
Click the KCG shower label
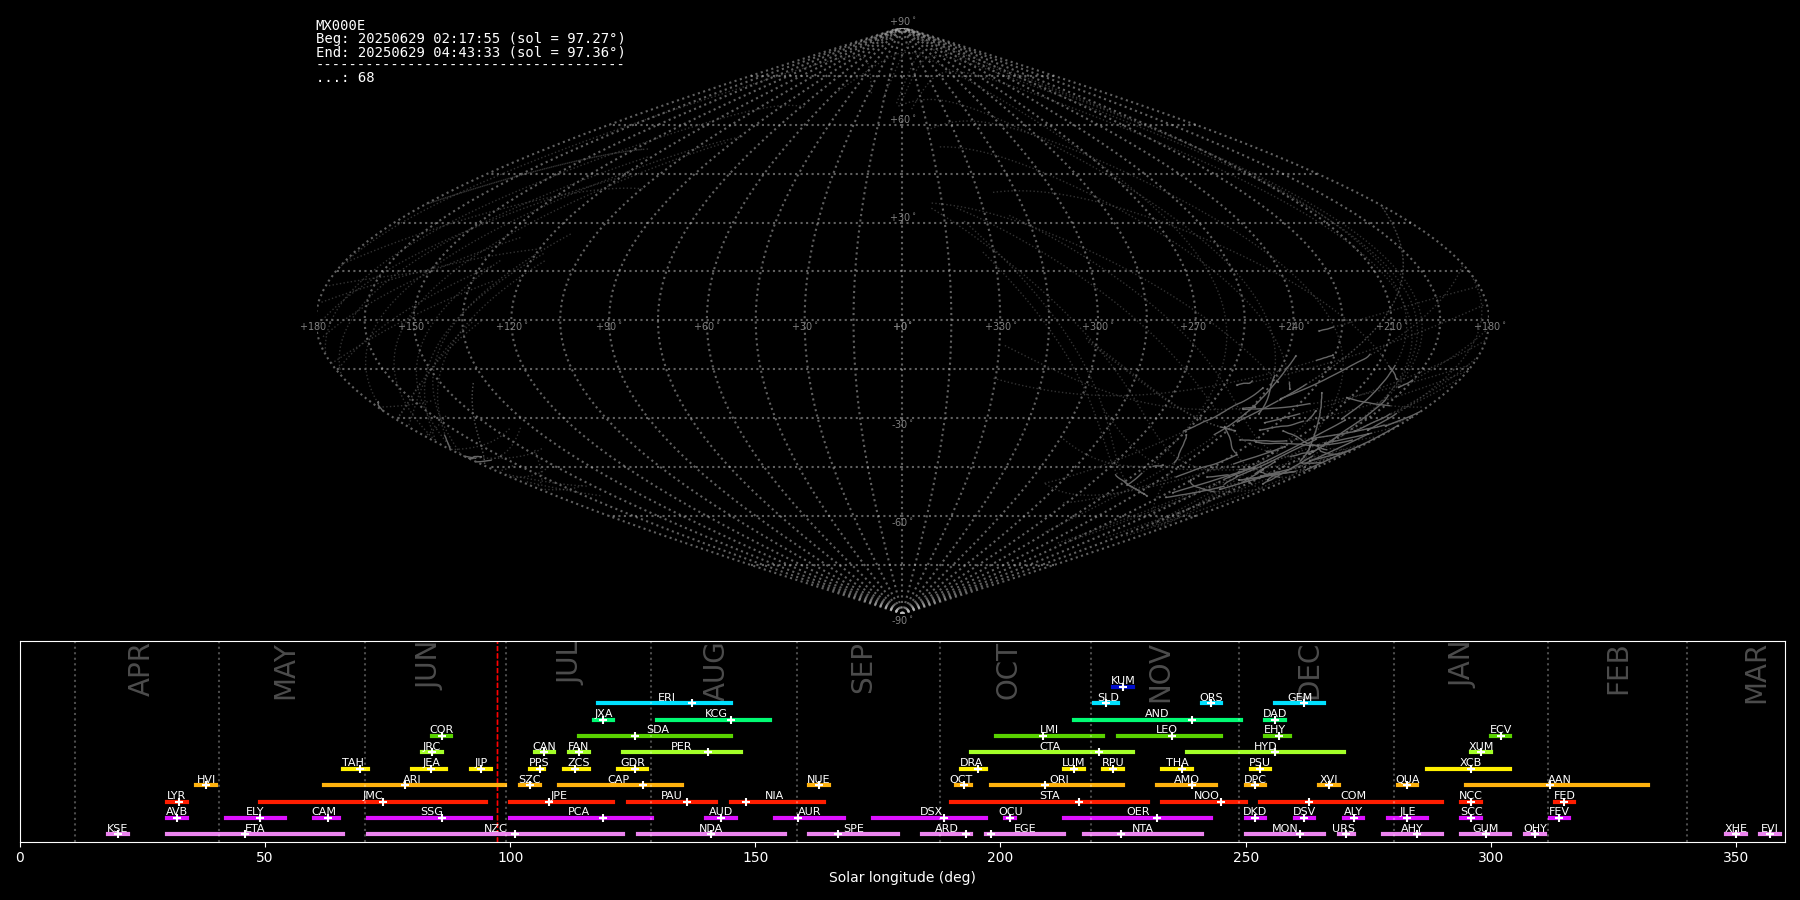[715, 713]
